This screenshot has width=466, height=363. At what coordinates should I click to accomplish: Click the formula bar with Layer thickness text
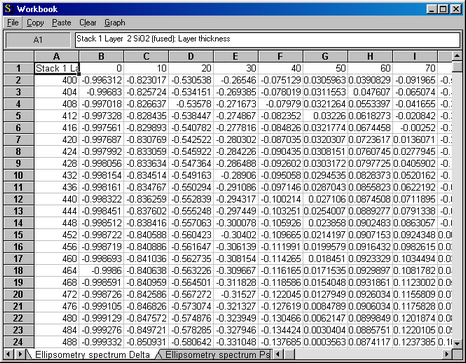tap(267, 40)
